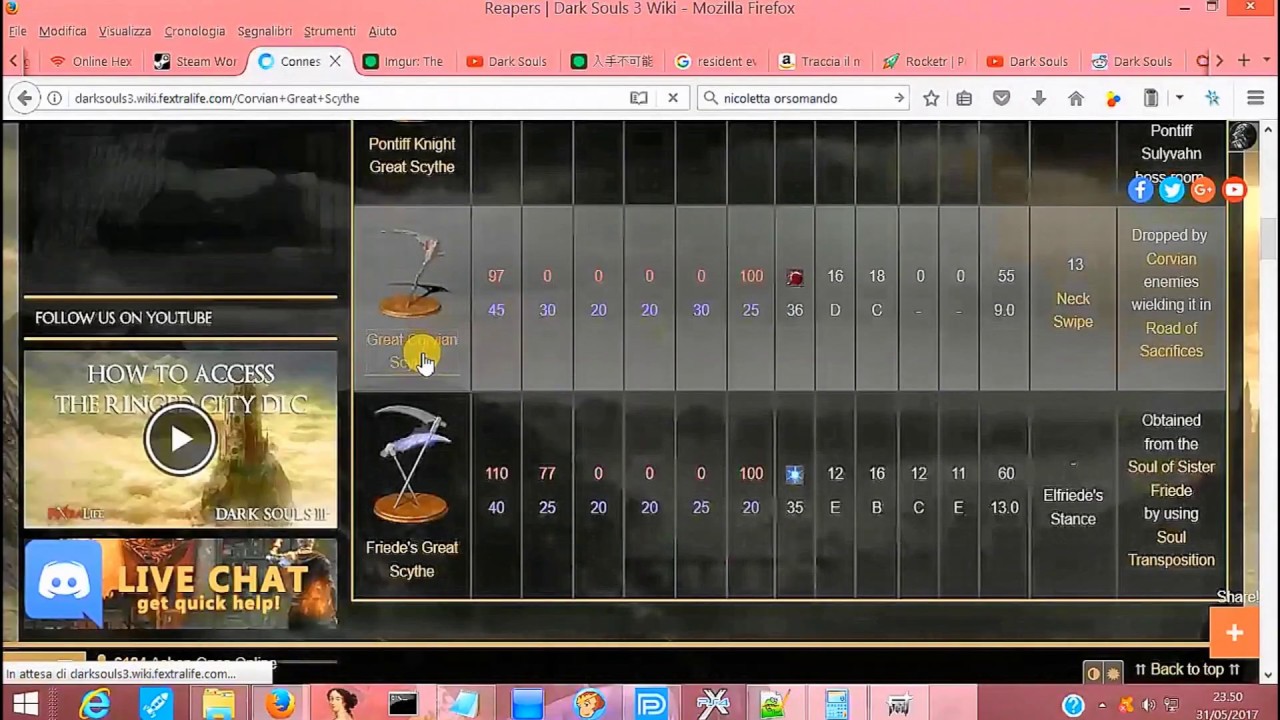Viewport: 1280px width, 720px height.
Task: Close the active Connes tab
Action: [x=335, y=61]
